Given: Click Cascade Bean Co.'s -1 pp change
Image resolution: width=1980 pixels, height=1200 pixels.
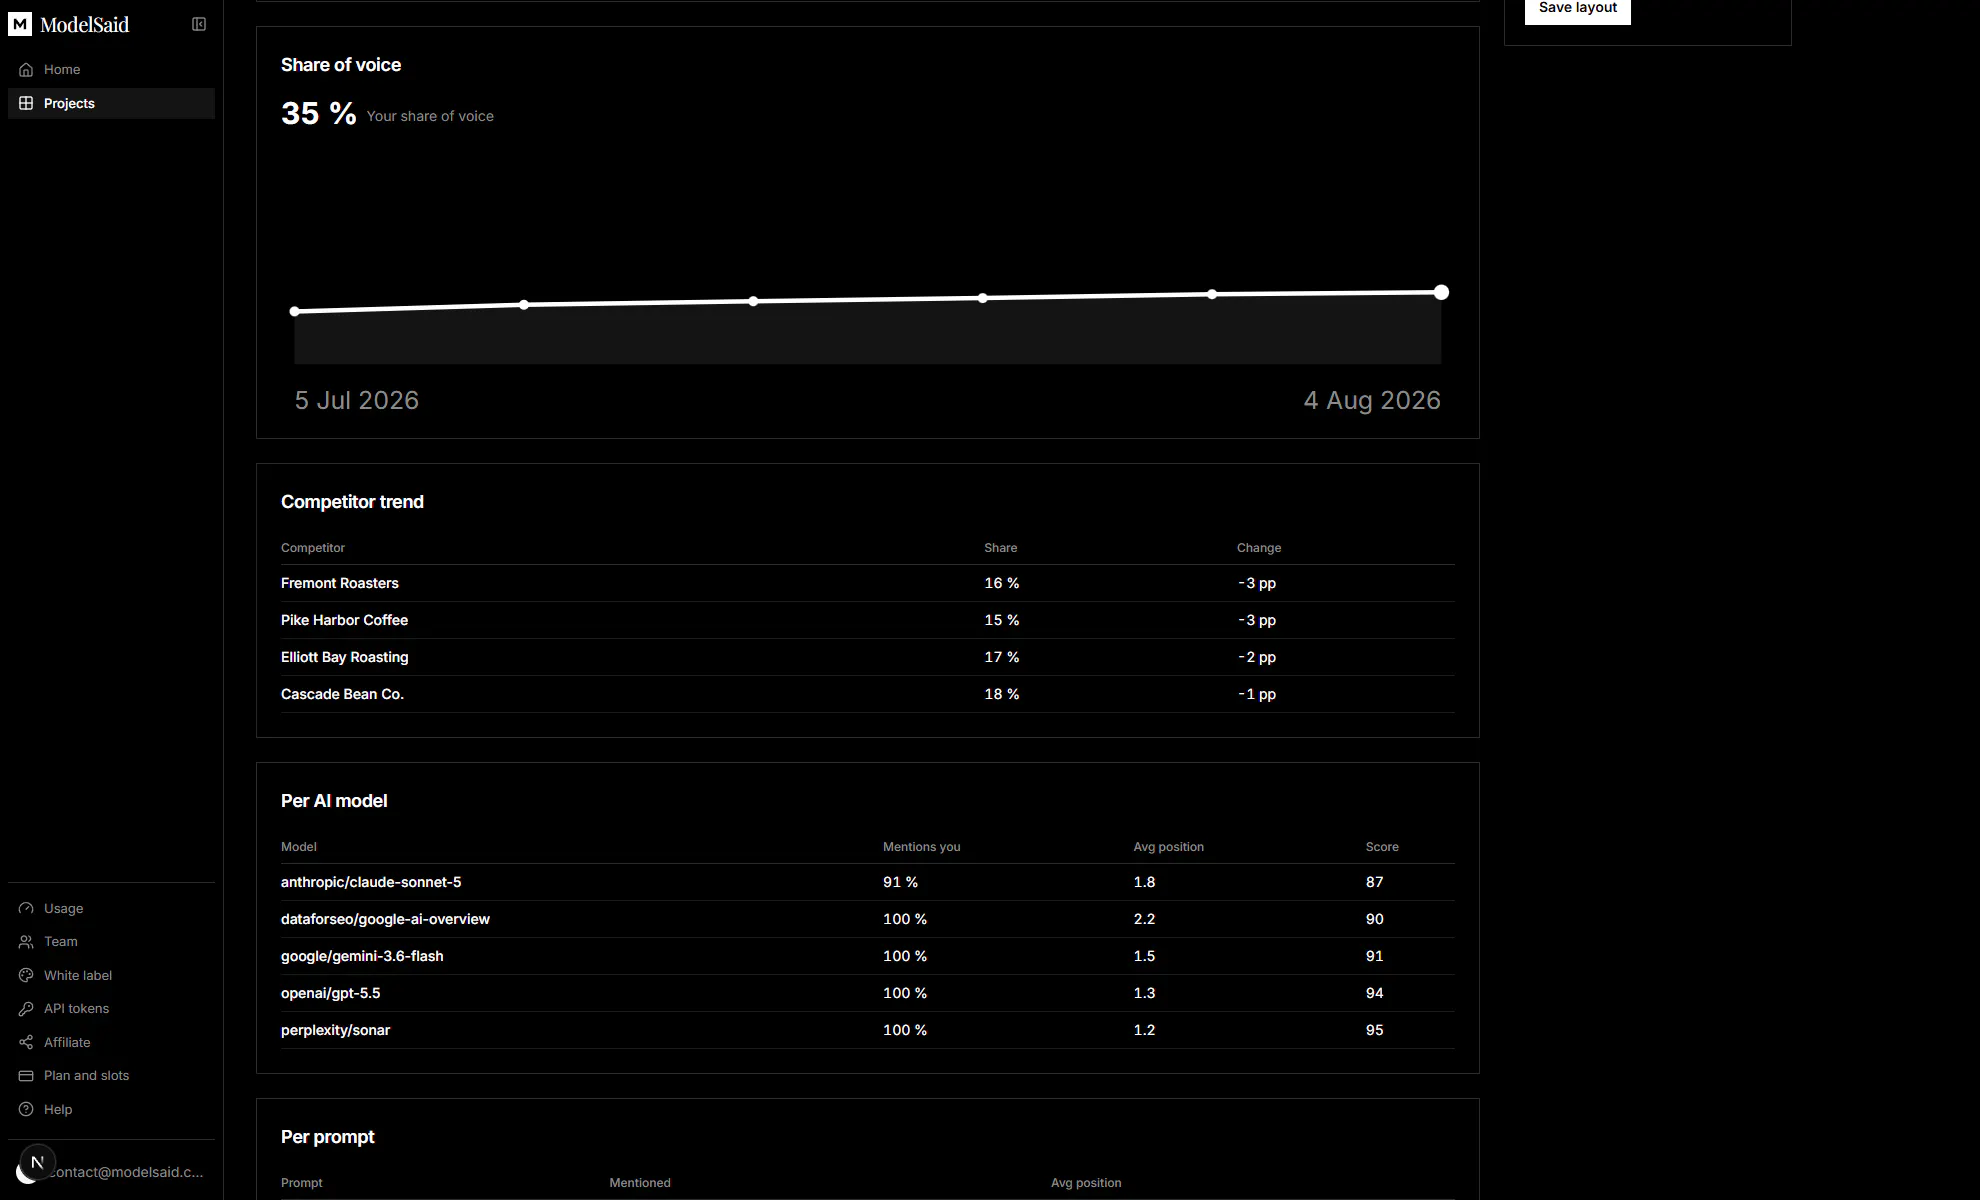Looking at the screenshot, I should pos(1257,694).
